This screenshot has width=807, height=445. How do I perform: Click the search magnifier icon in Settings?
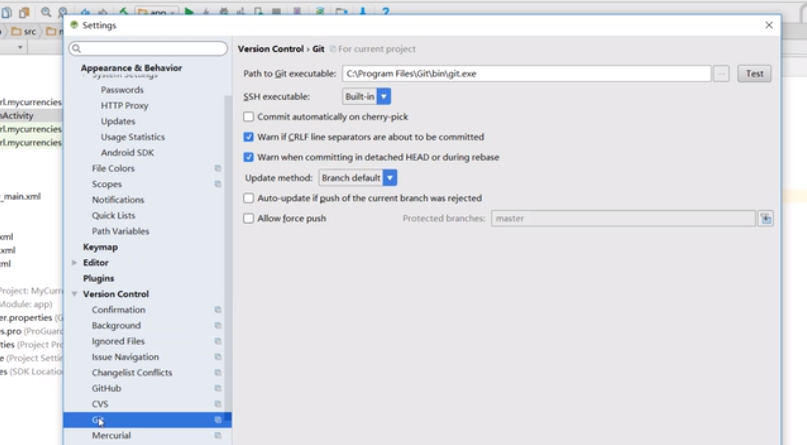point(77,48)
